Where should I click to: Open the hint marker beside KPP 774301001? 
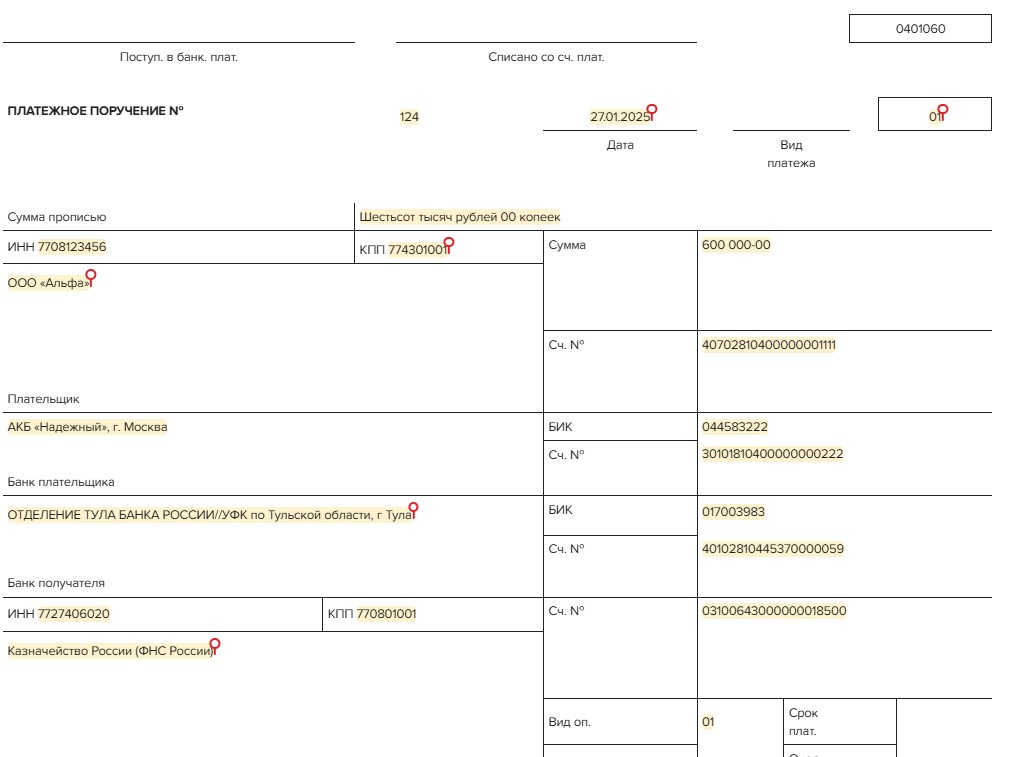pyautogui.click(x=449, y=242)
